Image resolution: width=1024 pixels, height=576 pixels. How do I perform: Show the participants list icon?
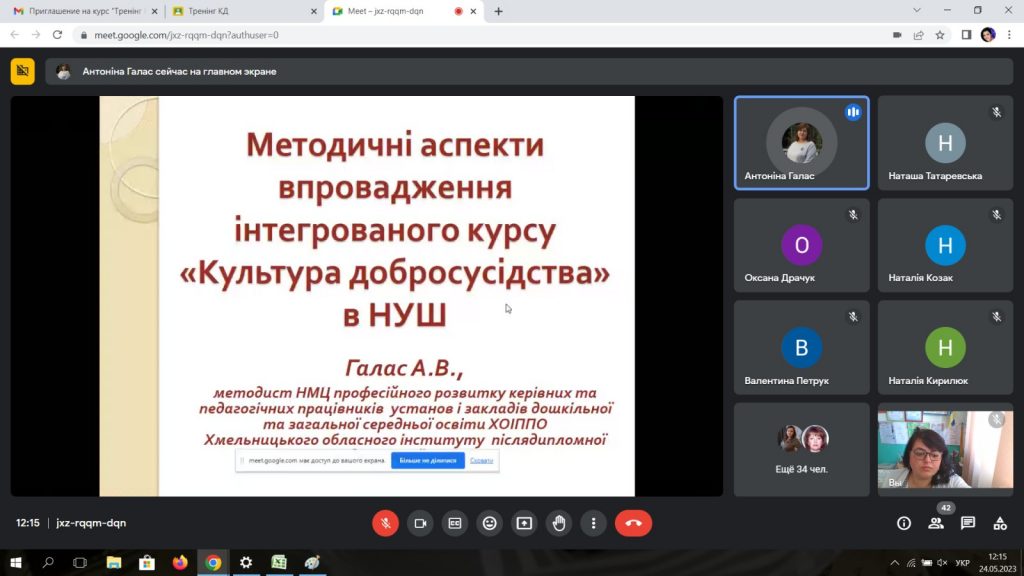tap(936, 523)
